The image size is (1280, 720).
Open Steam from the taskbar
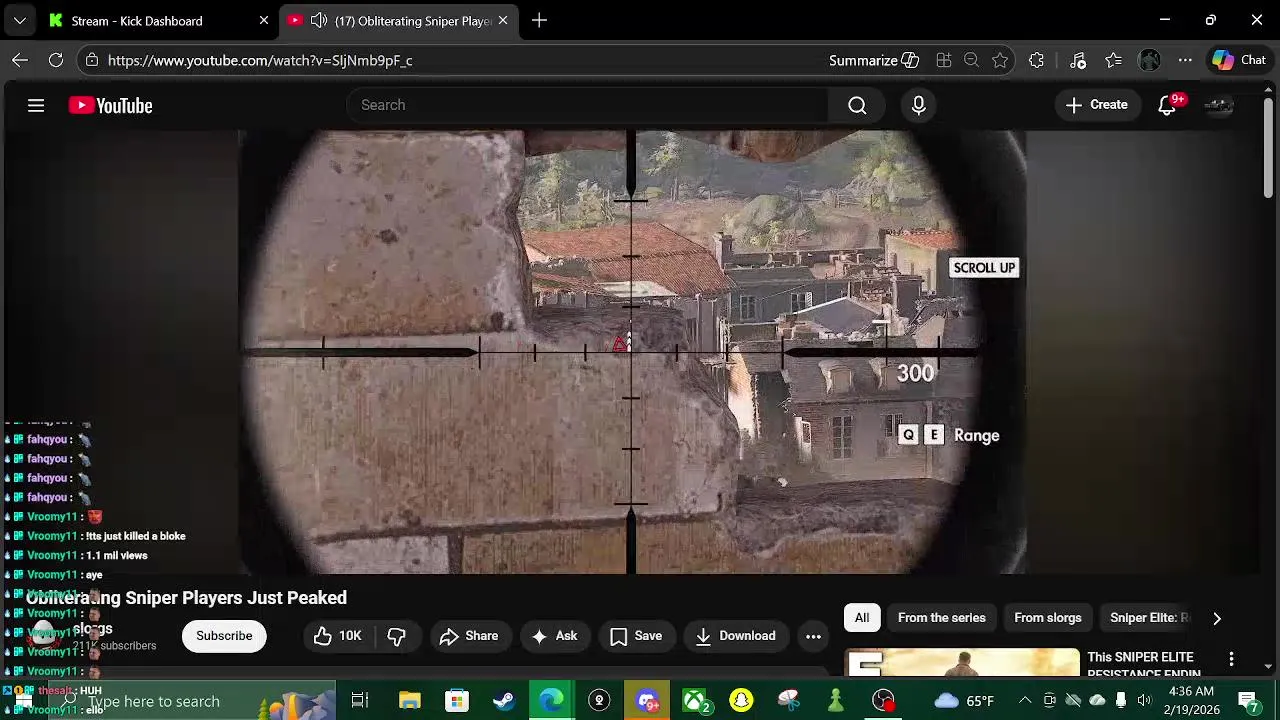(504, 701)
